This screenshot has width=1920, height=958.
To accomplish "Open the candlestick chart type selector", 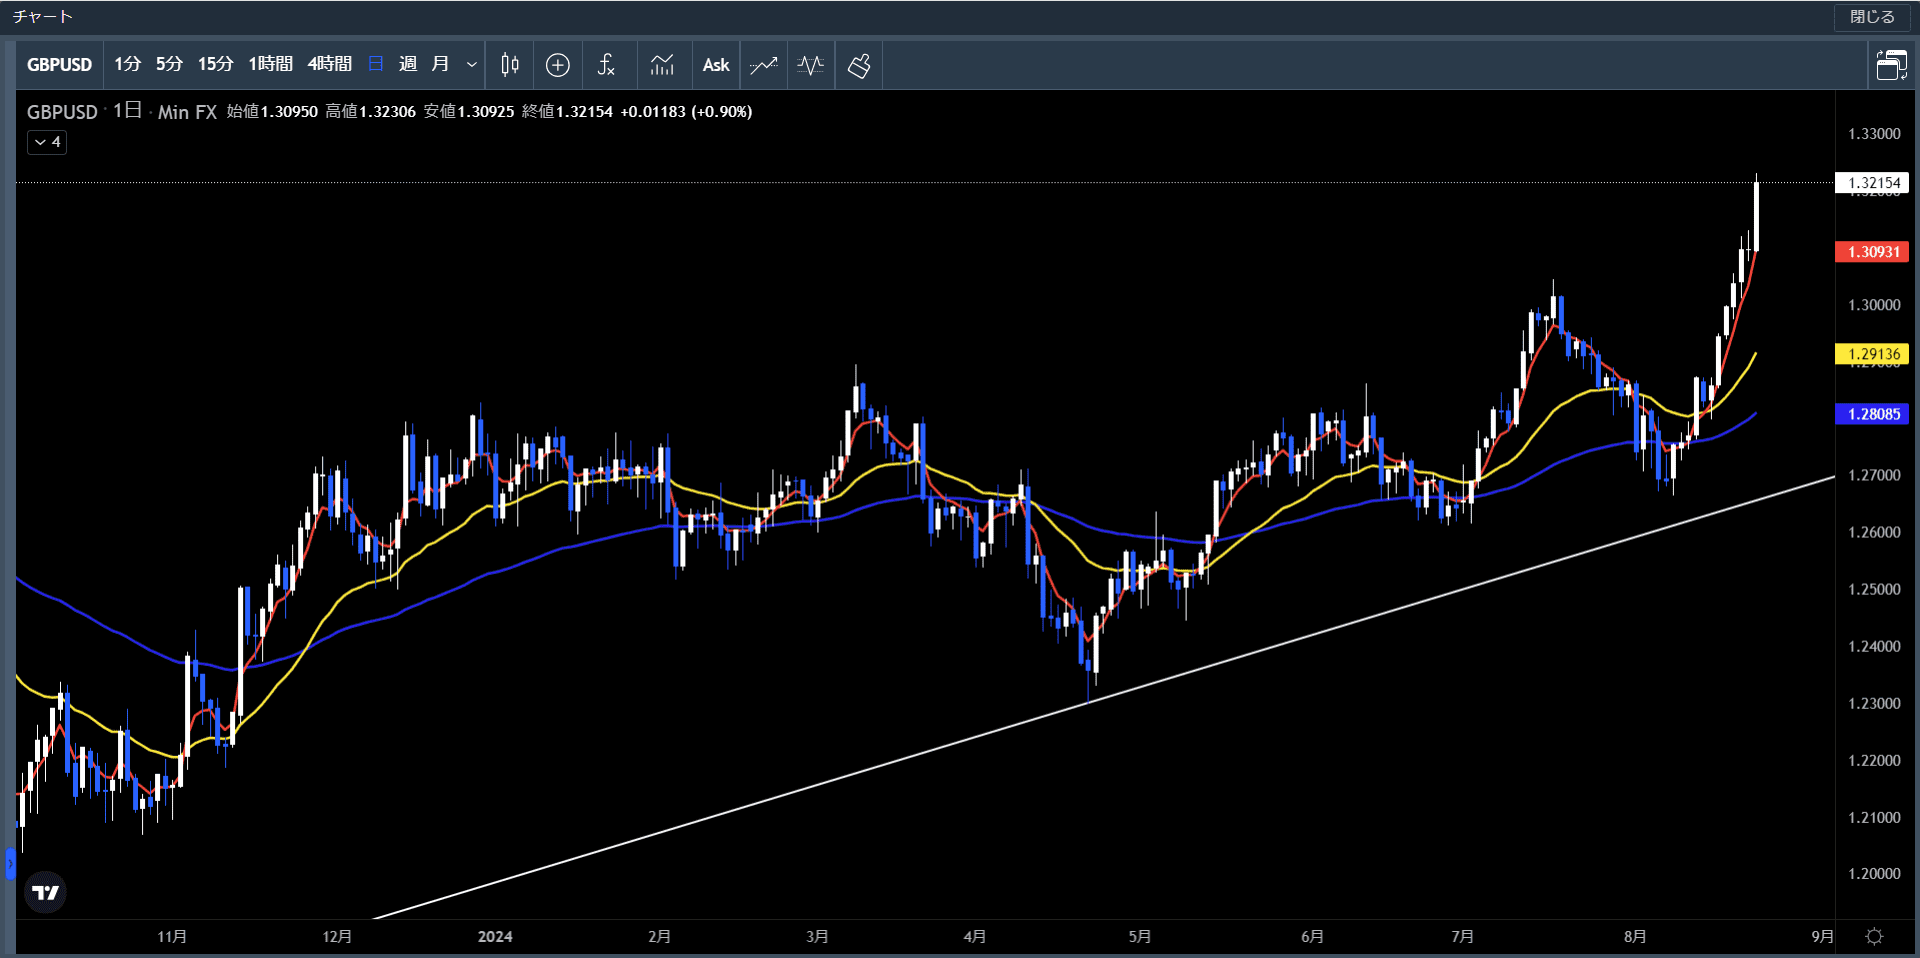I will pyautogui.click(x=510, y=65).
